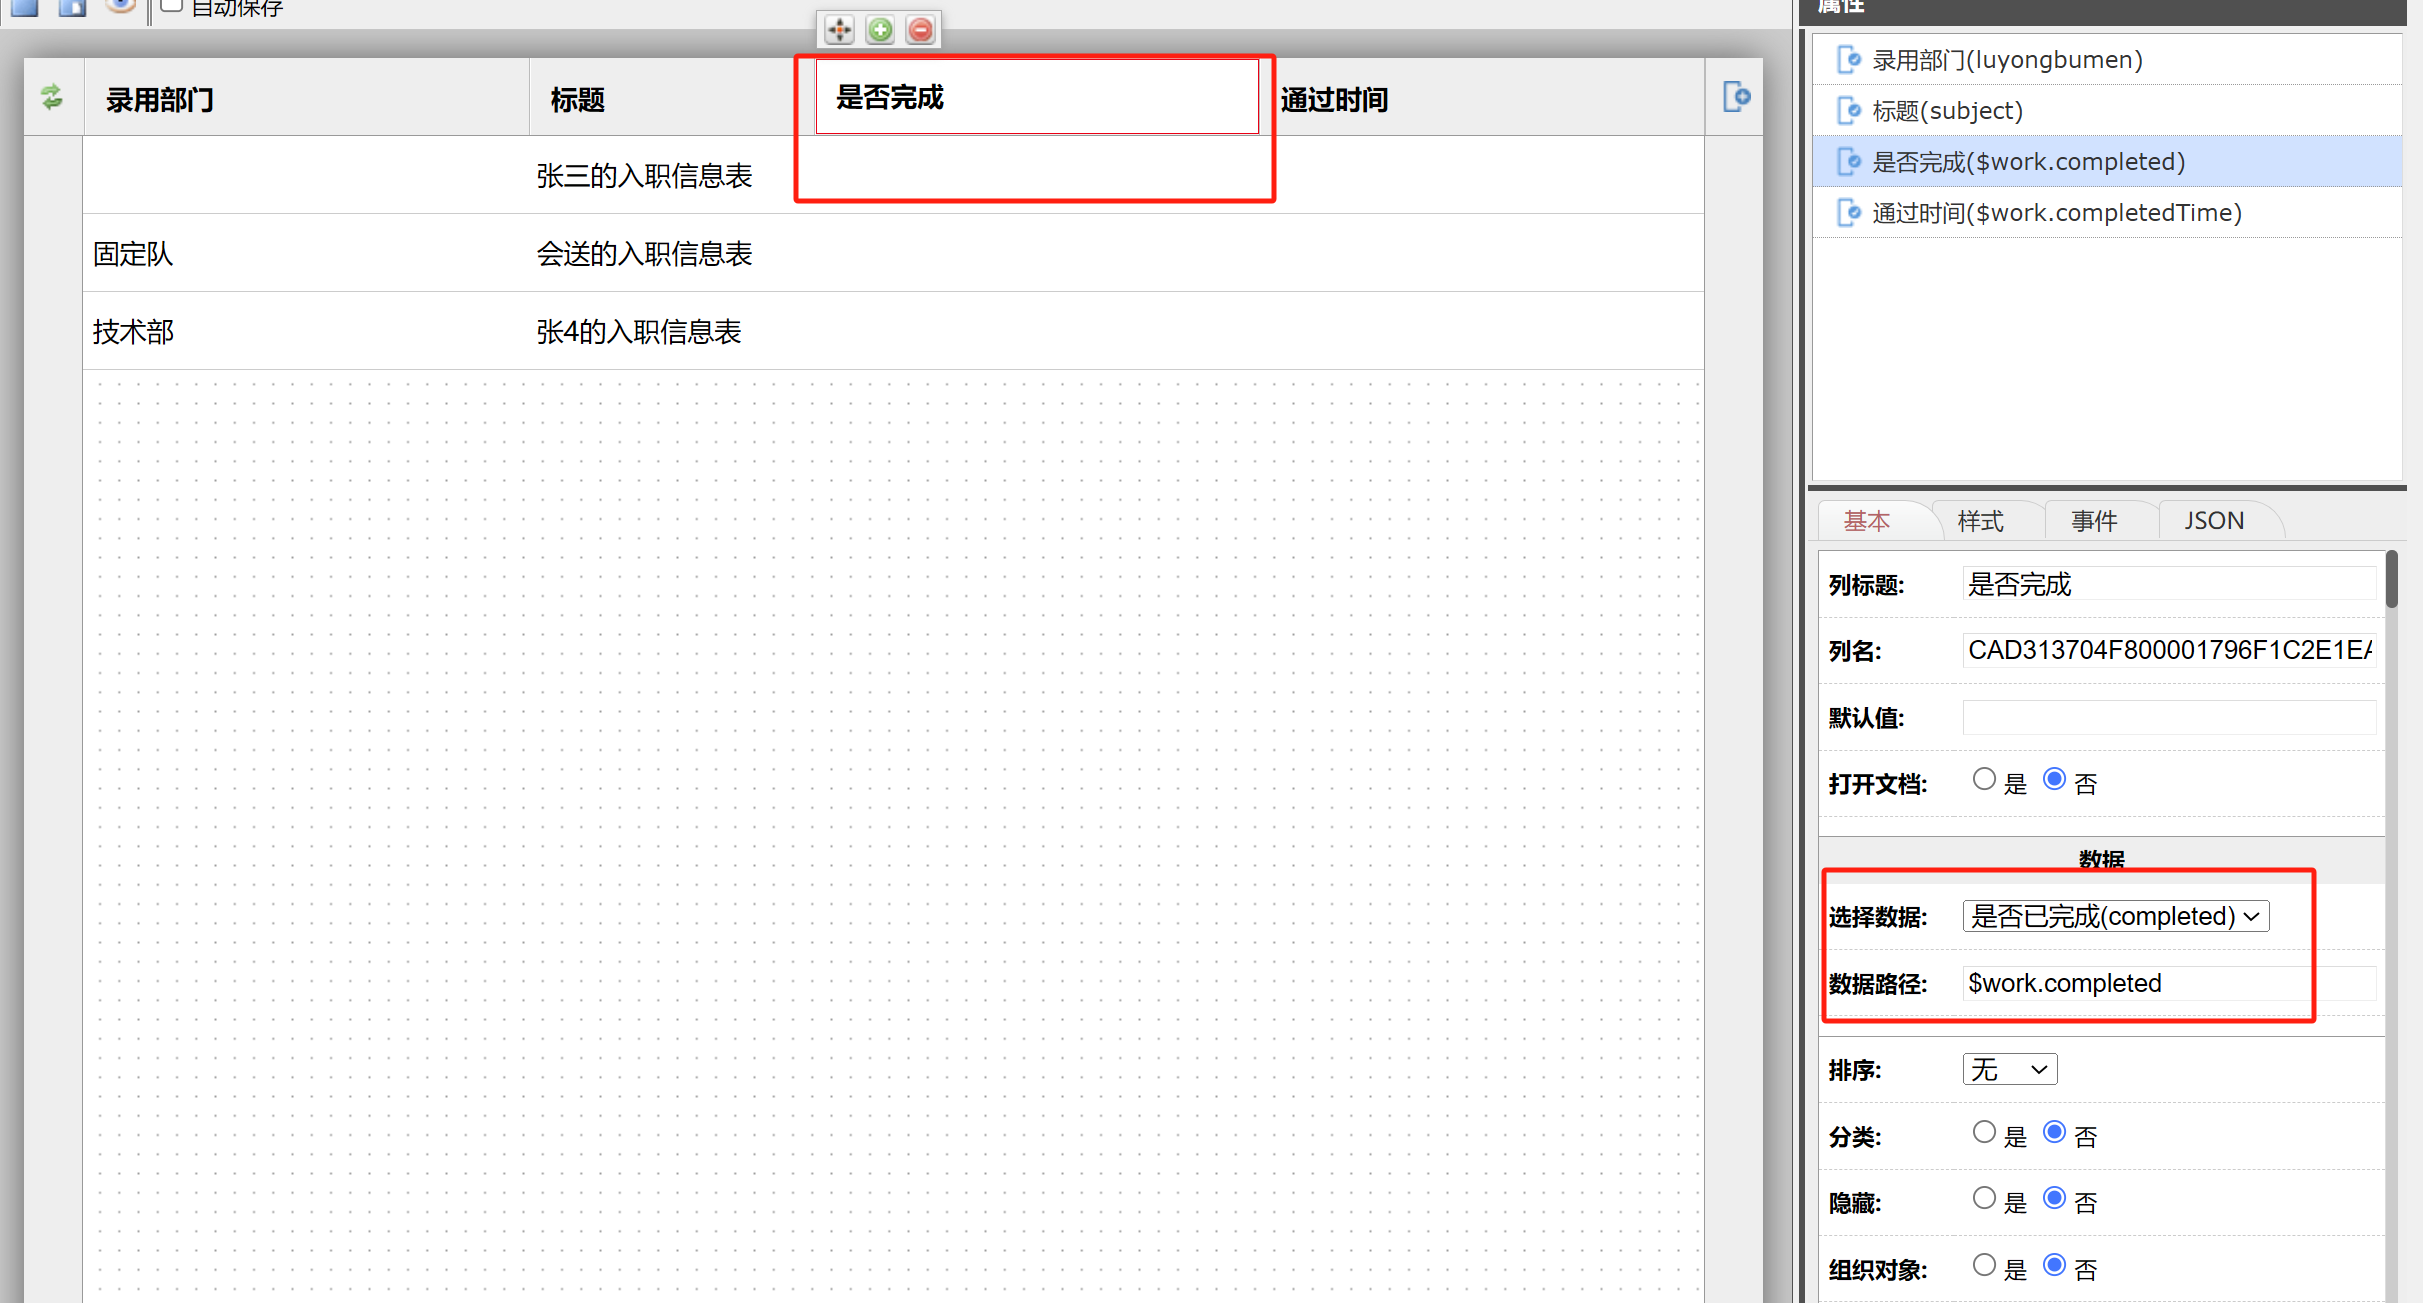This screenshot has height=1303, width=2423.
Task: Click icon beside 录用部门(luyongbumen) item
Action: (1849, 60)
